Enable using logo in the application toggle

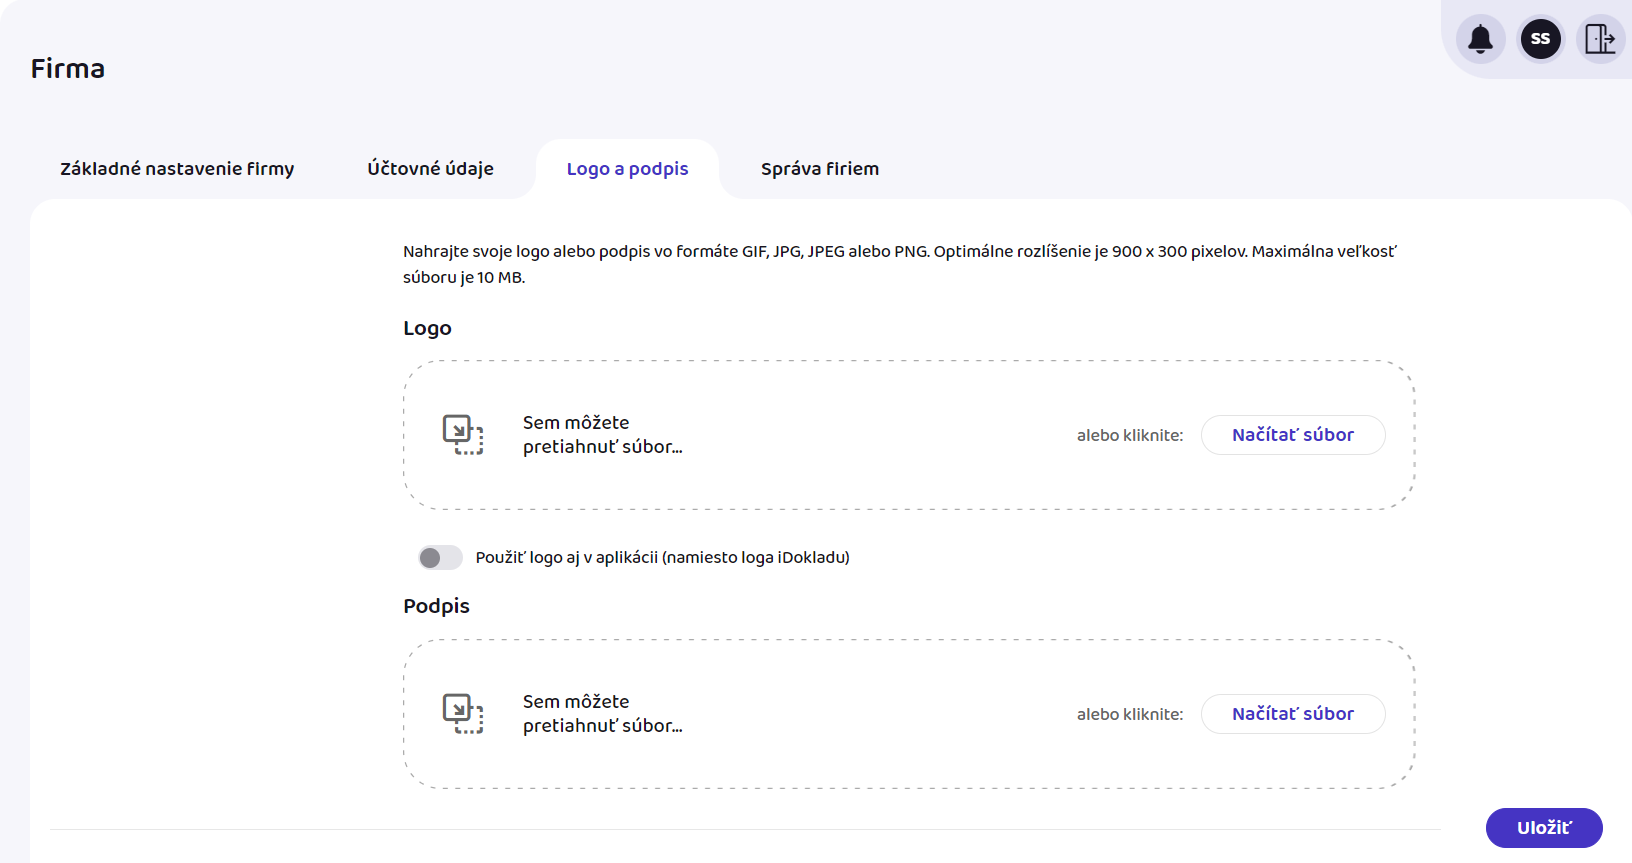point(440,557)
